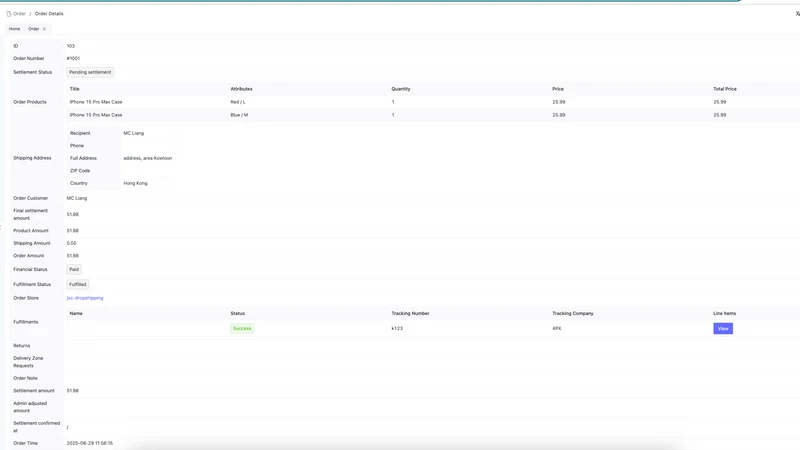Click the Pending settlement status tag
The image size is (800, 450).
pyautogui.click(x=90, y=72)
